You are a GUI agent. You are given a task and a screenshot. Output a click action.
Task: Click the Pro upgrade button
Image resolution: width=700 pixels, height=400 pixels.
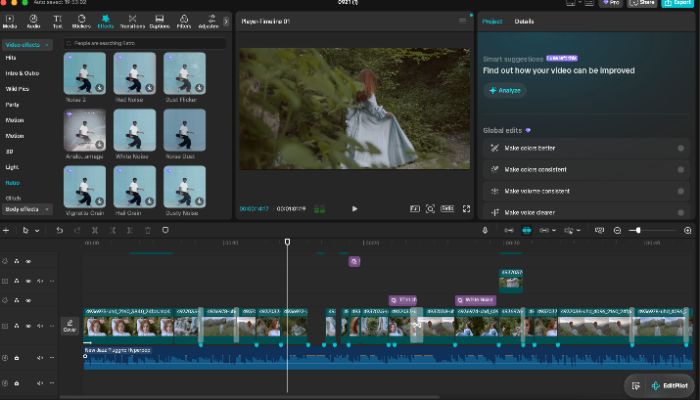(x=611, y=3)
